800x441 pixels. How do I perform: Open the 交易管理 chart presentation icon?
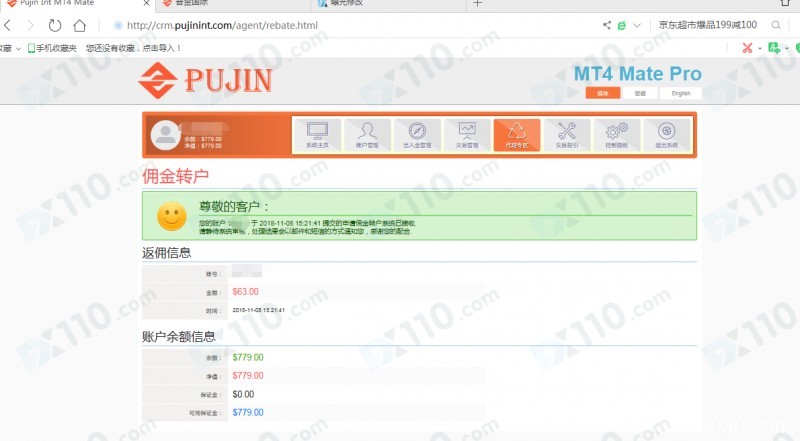[x=467, y=135]
